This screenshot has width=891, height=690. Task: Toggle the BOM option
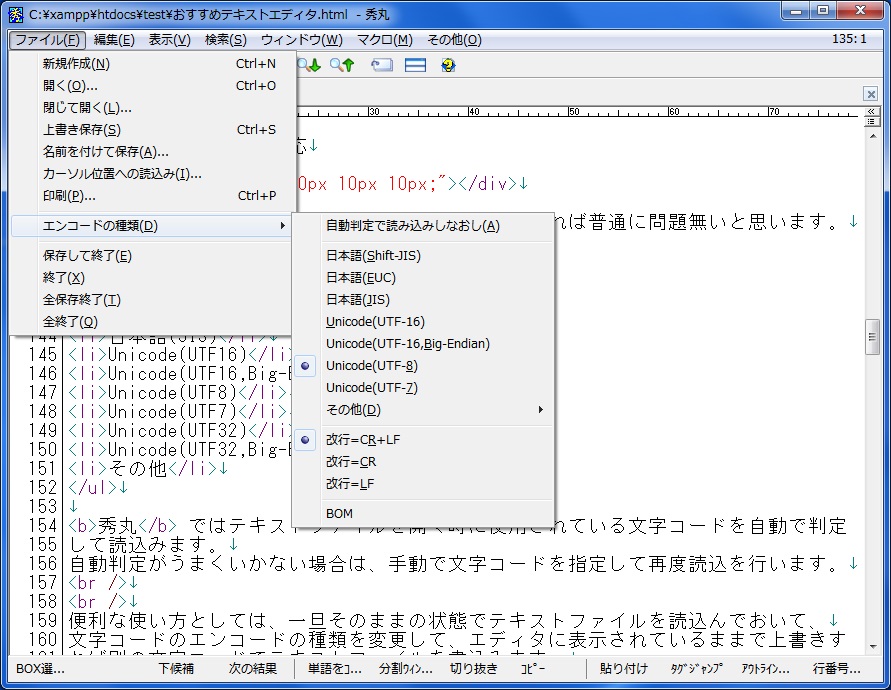tap(423, 514)
